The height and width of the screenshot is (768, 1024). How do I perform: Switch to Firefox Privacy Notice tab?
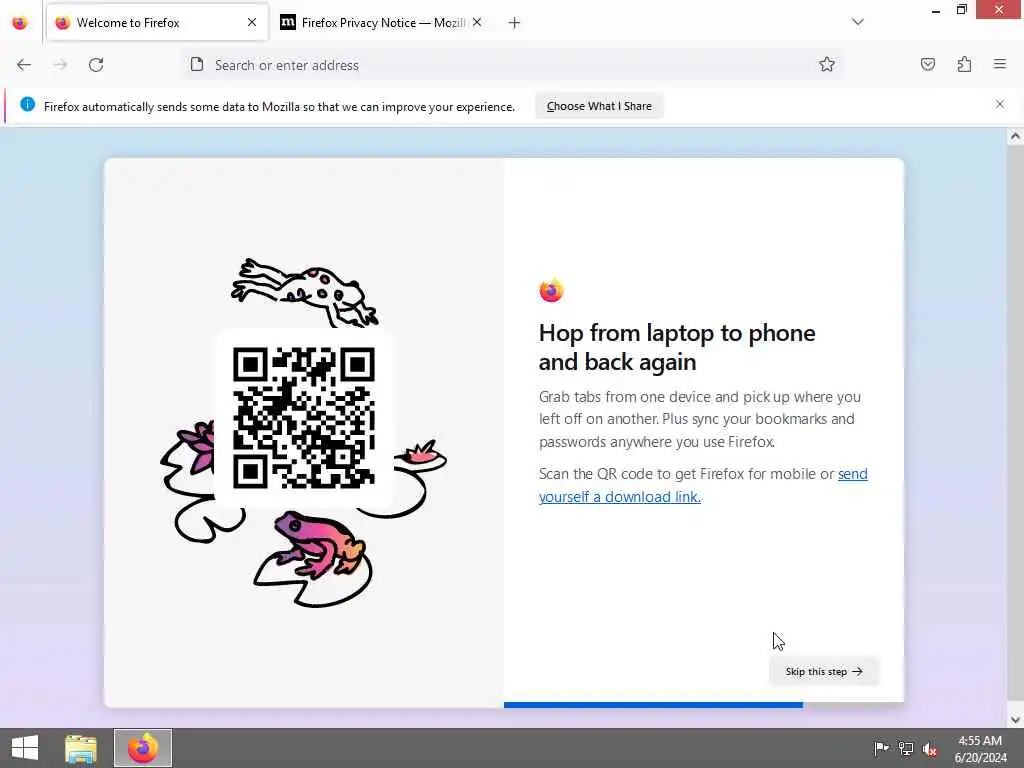click(x=382, y=22)
